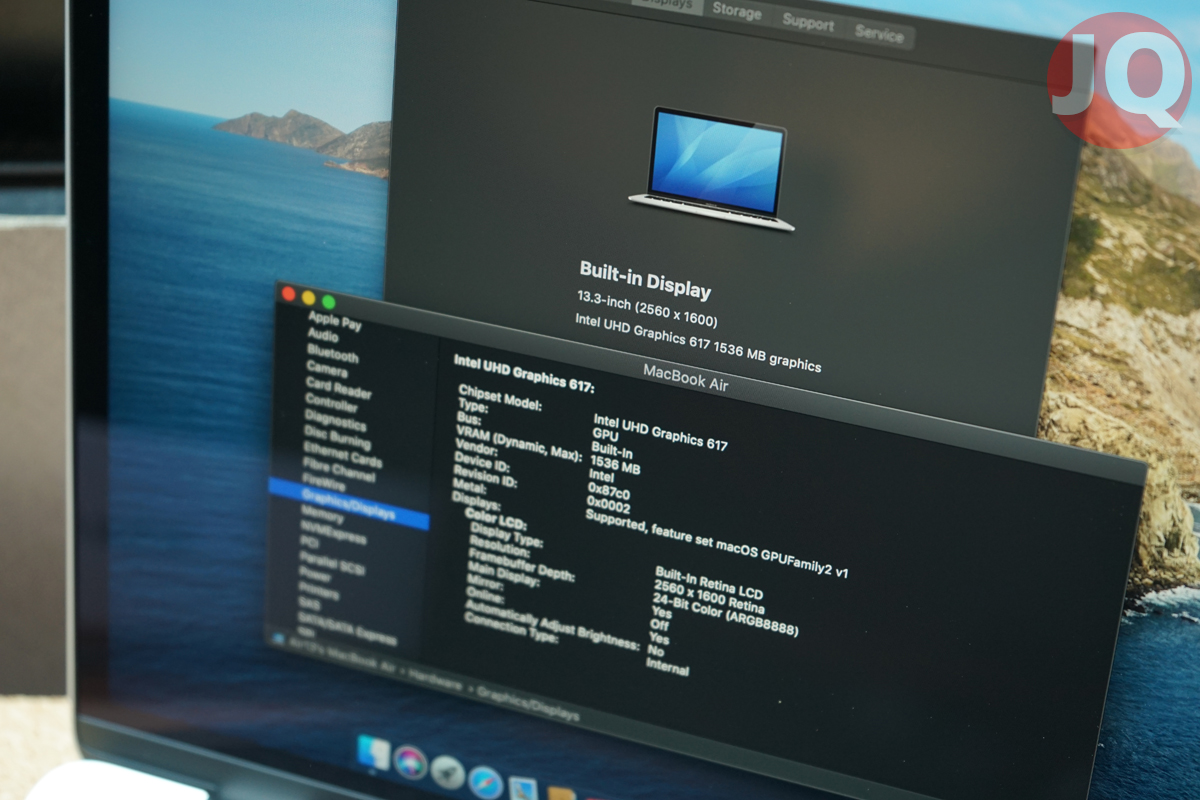This screenshot has width=1200, height=800.
Task: Click the 'Chipset Model:' label
Action: point(500,398)
